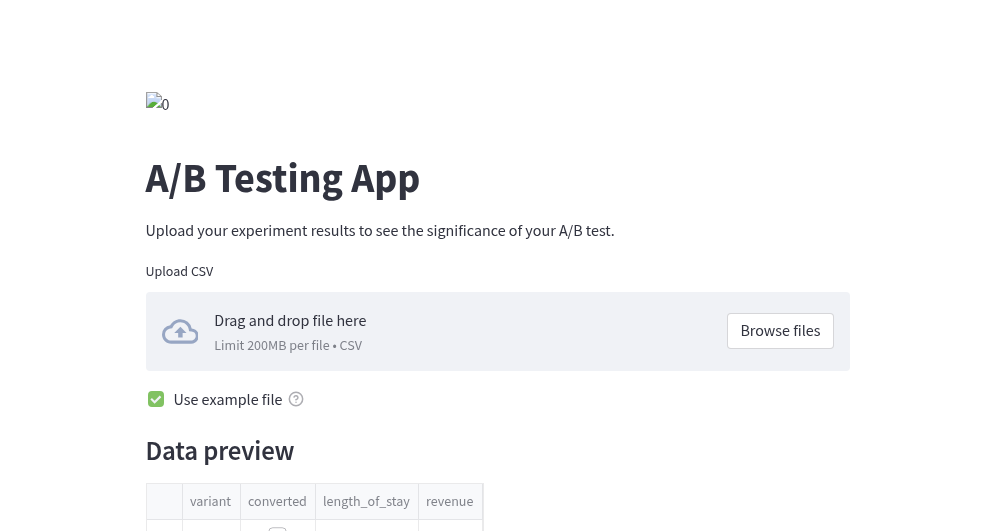
Task: Select the converted column header
Action: tap(277, 502)
